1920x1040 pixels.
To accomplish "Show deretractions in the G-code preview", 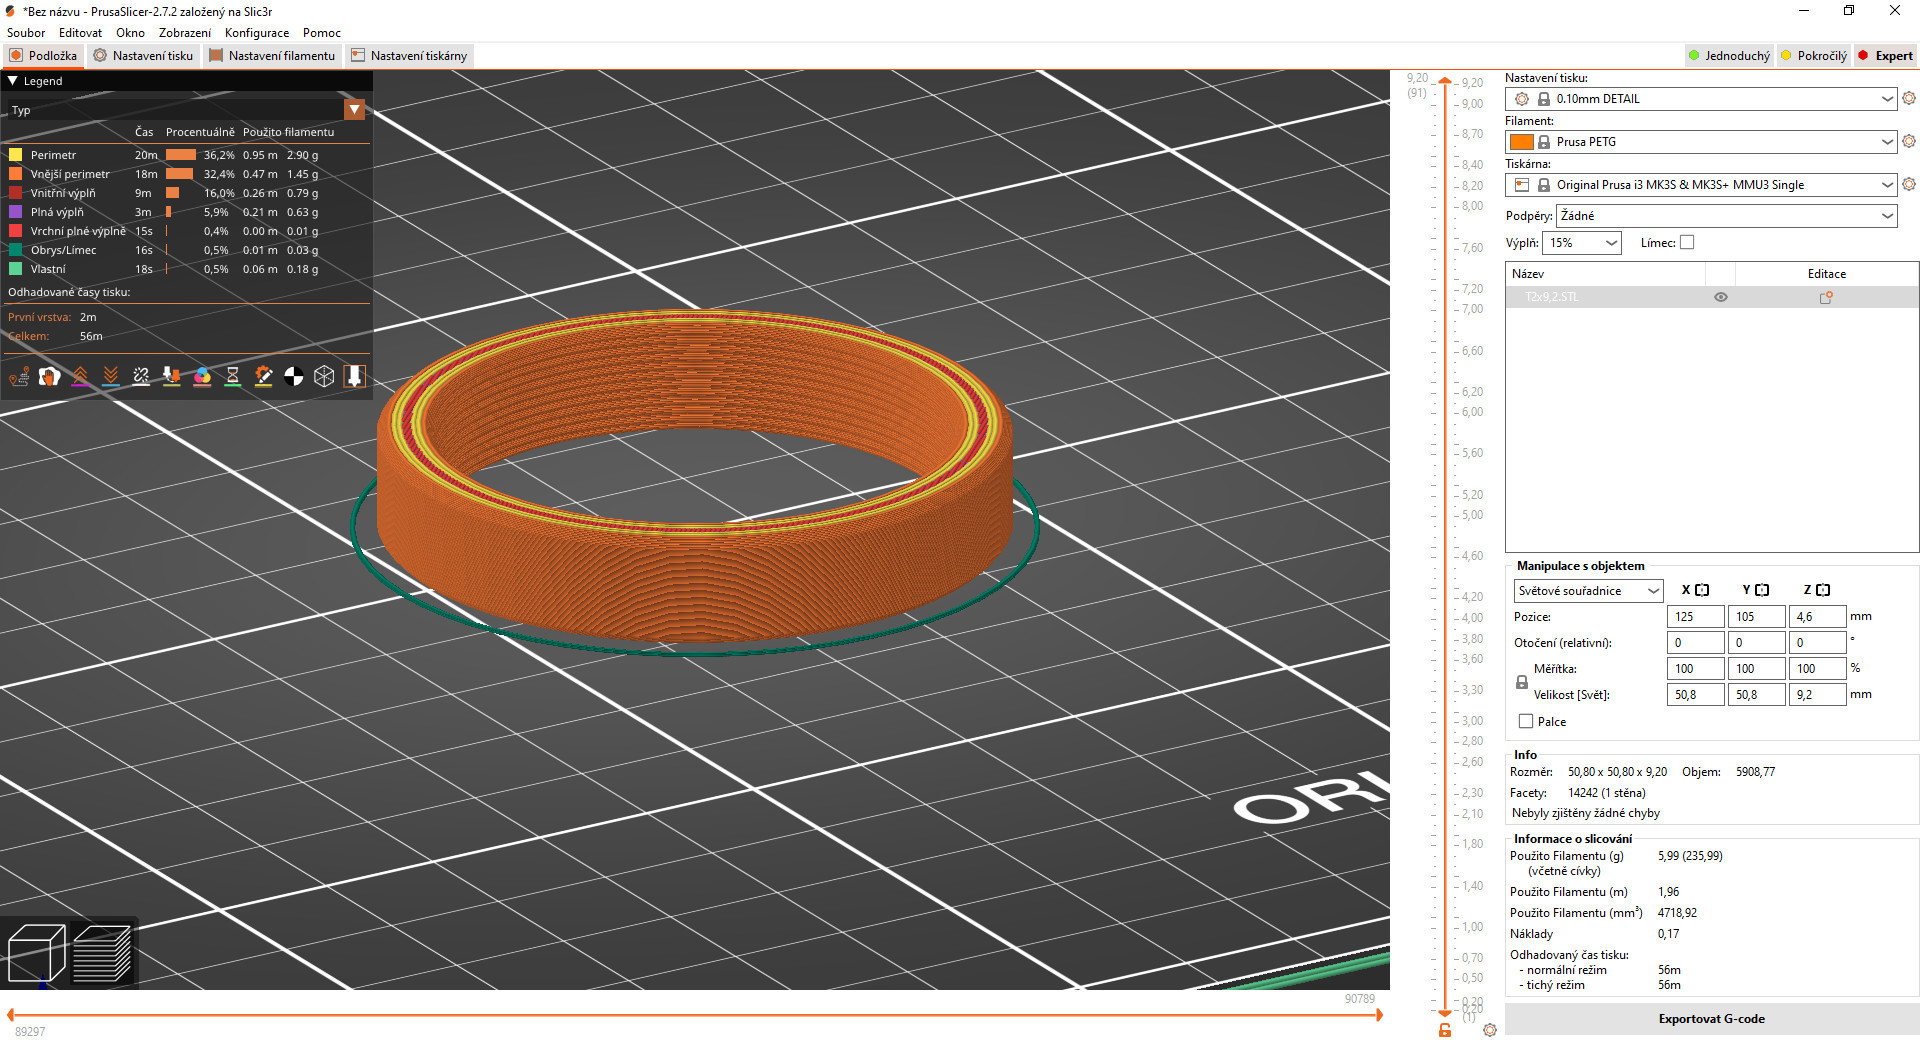I will (x=111, y=377).
